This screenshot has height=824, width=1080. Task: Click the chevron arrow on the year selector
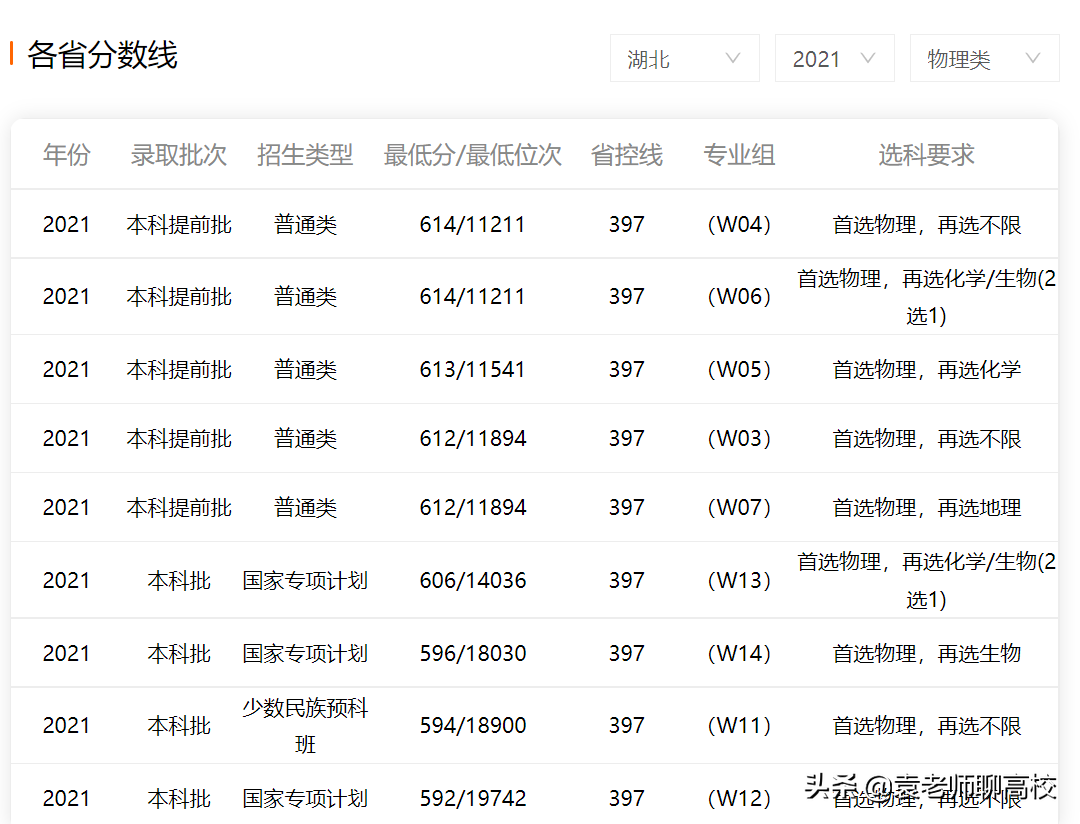pos(869,58)
